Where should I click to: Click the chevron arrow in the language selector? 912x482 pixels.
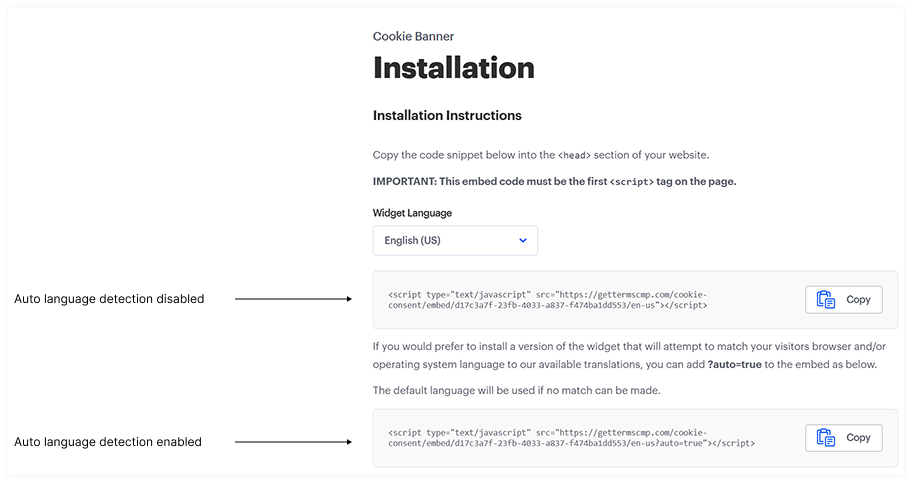click(523, 241)
